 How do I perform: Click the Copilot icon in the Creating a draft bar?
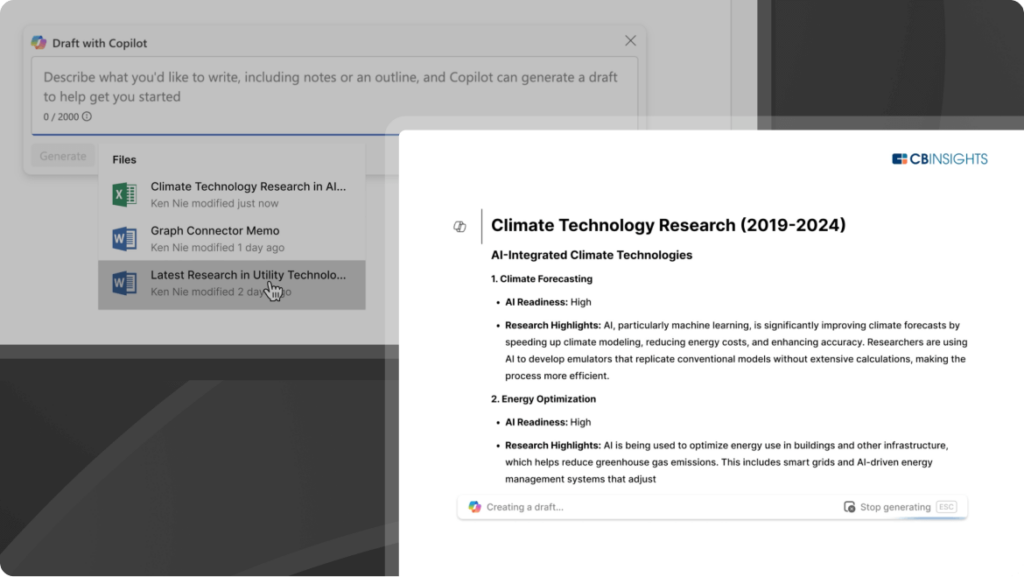474,507
